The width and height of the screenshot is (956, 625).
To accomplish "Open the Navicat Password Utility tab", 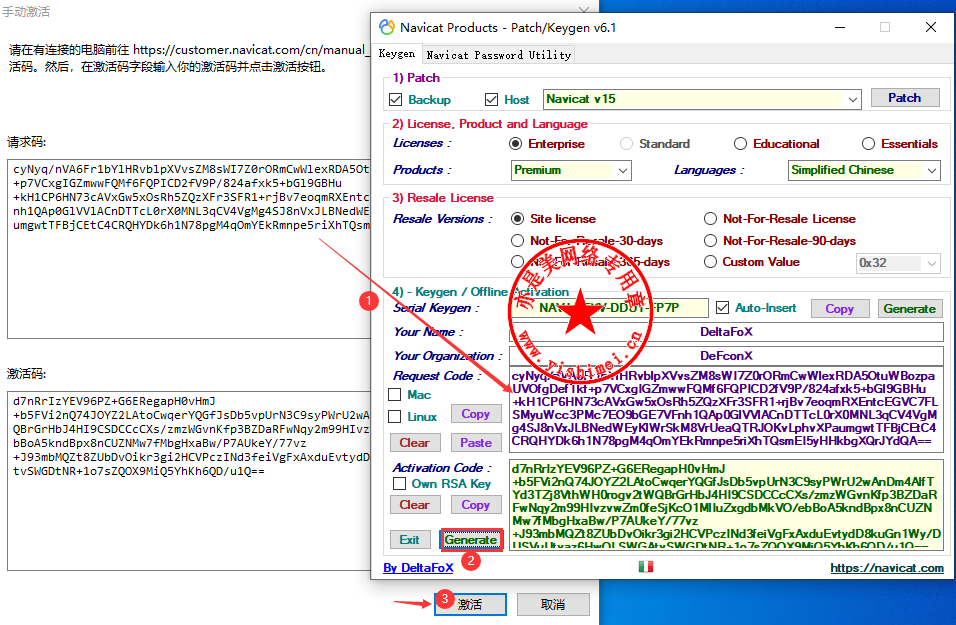I will click(499, 55).
